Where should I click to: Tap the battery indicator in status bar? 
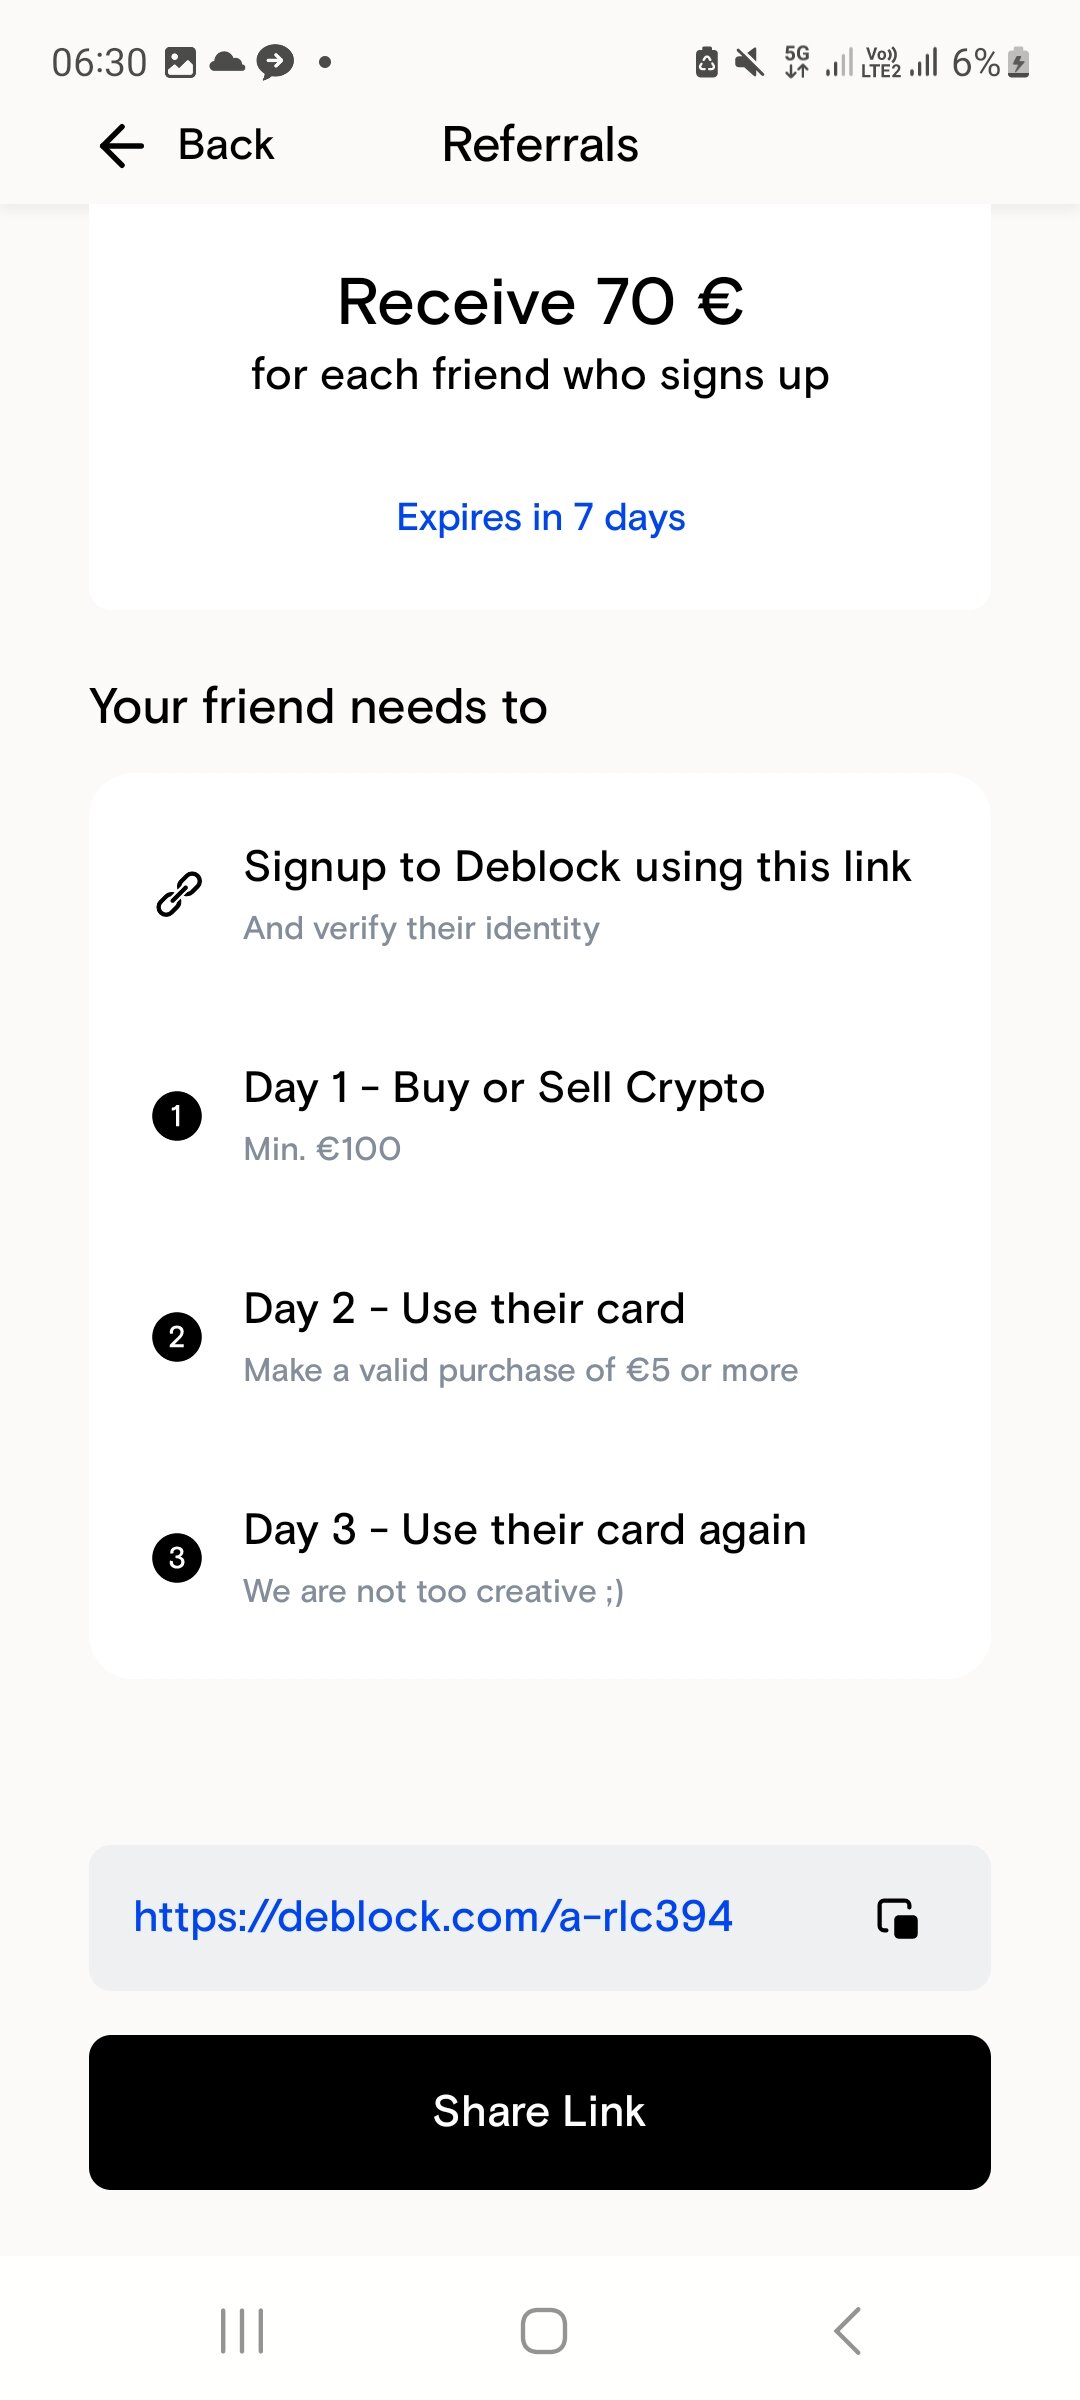click(1019, 63)
